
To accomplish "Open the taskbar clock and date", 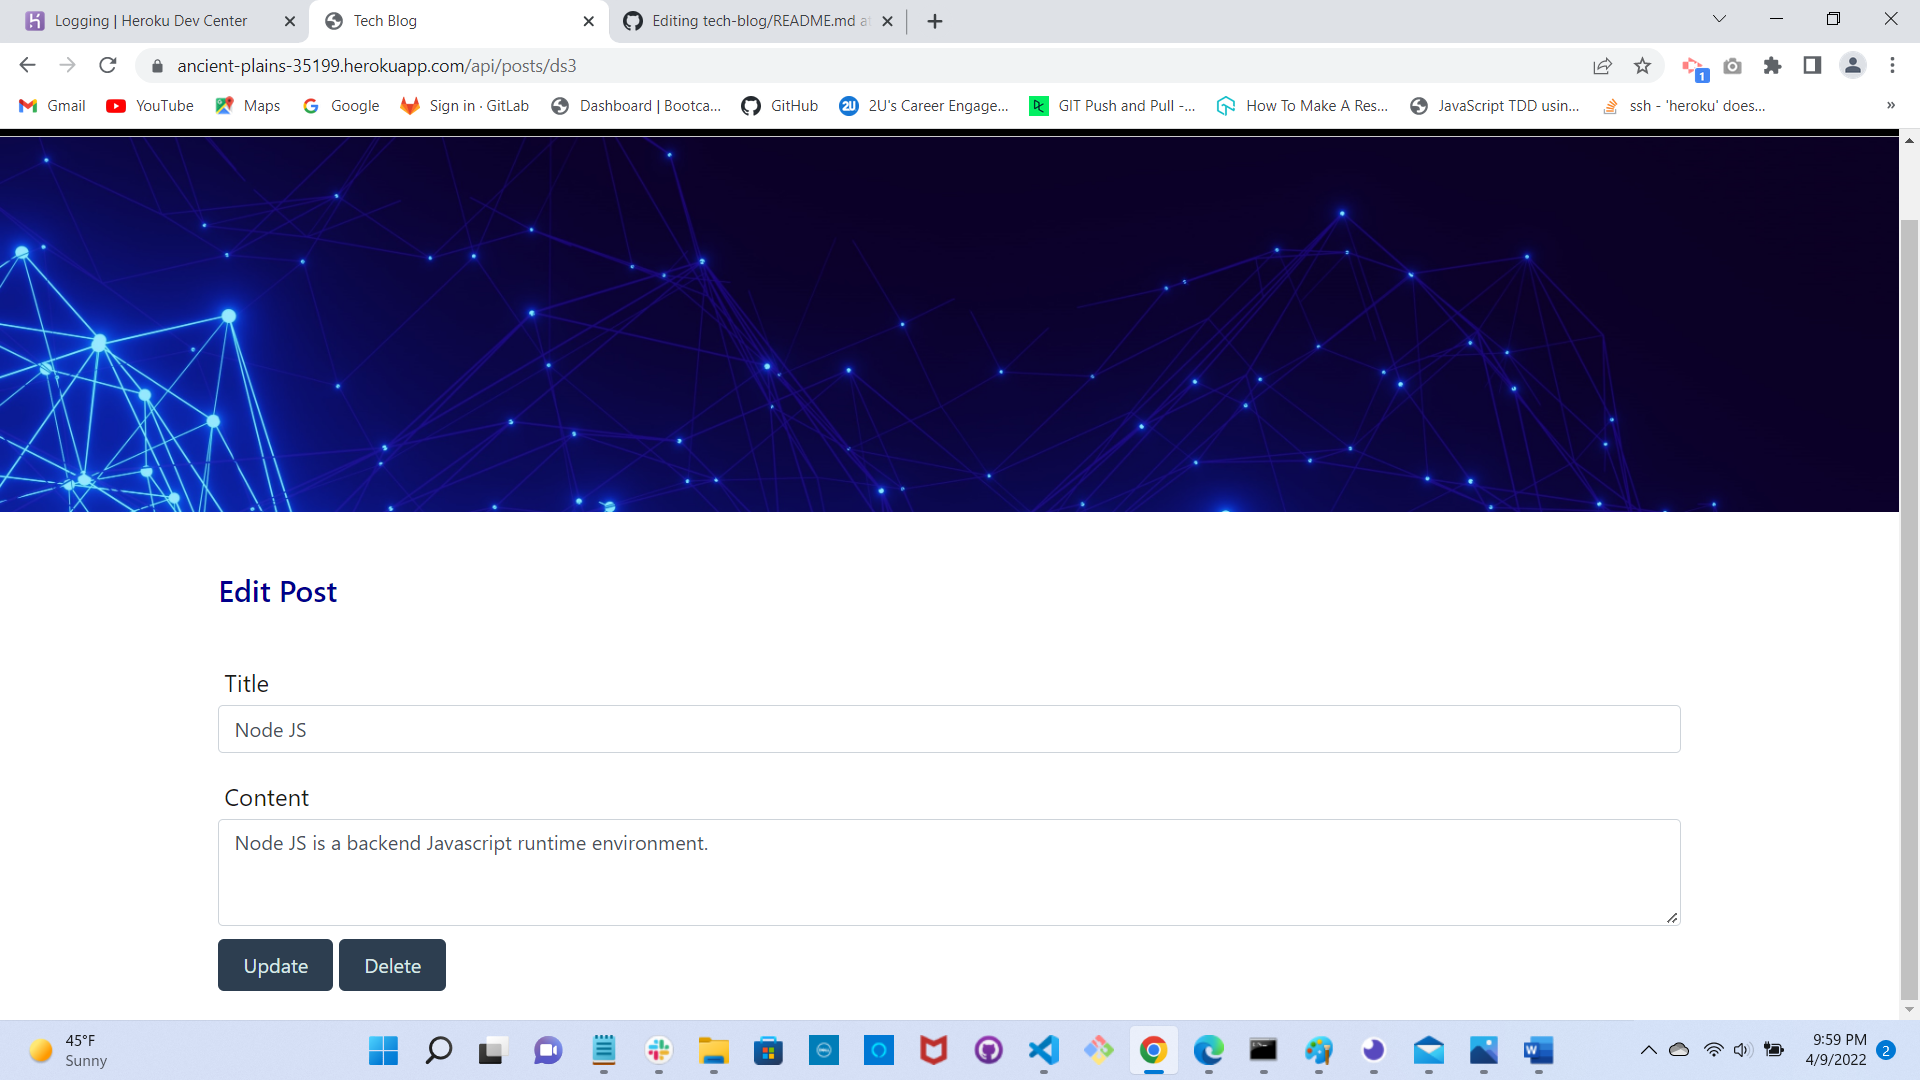I will point(1838,1050).
